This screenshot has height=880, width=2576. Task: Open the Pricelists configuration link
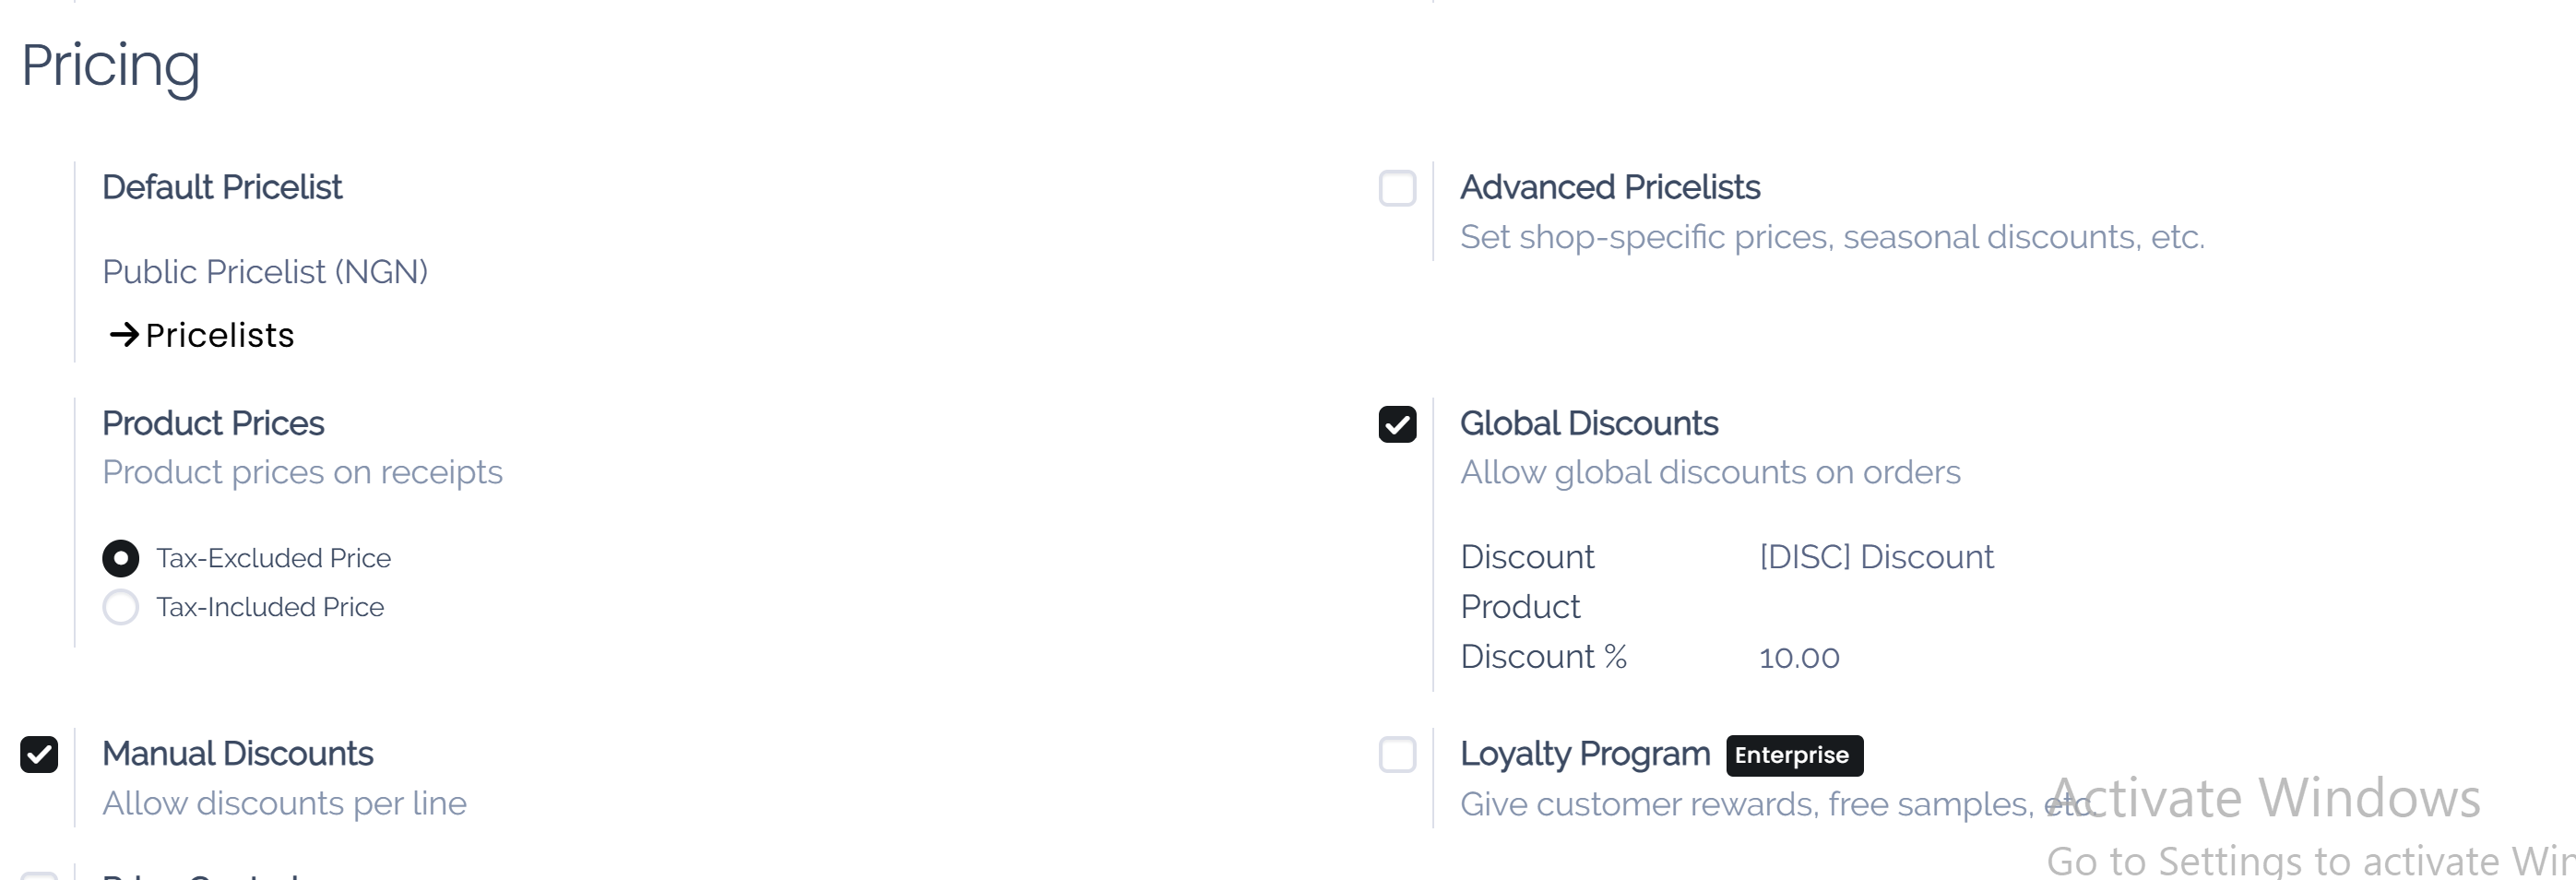(219, 335)
